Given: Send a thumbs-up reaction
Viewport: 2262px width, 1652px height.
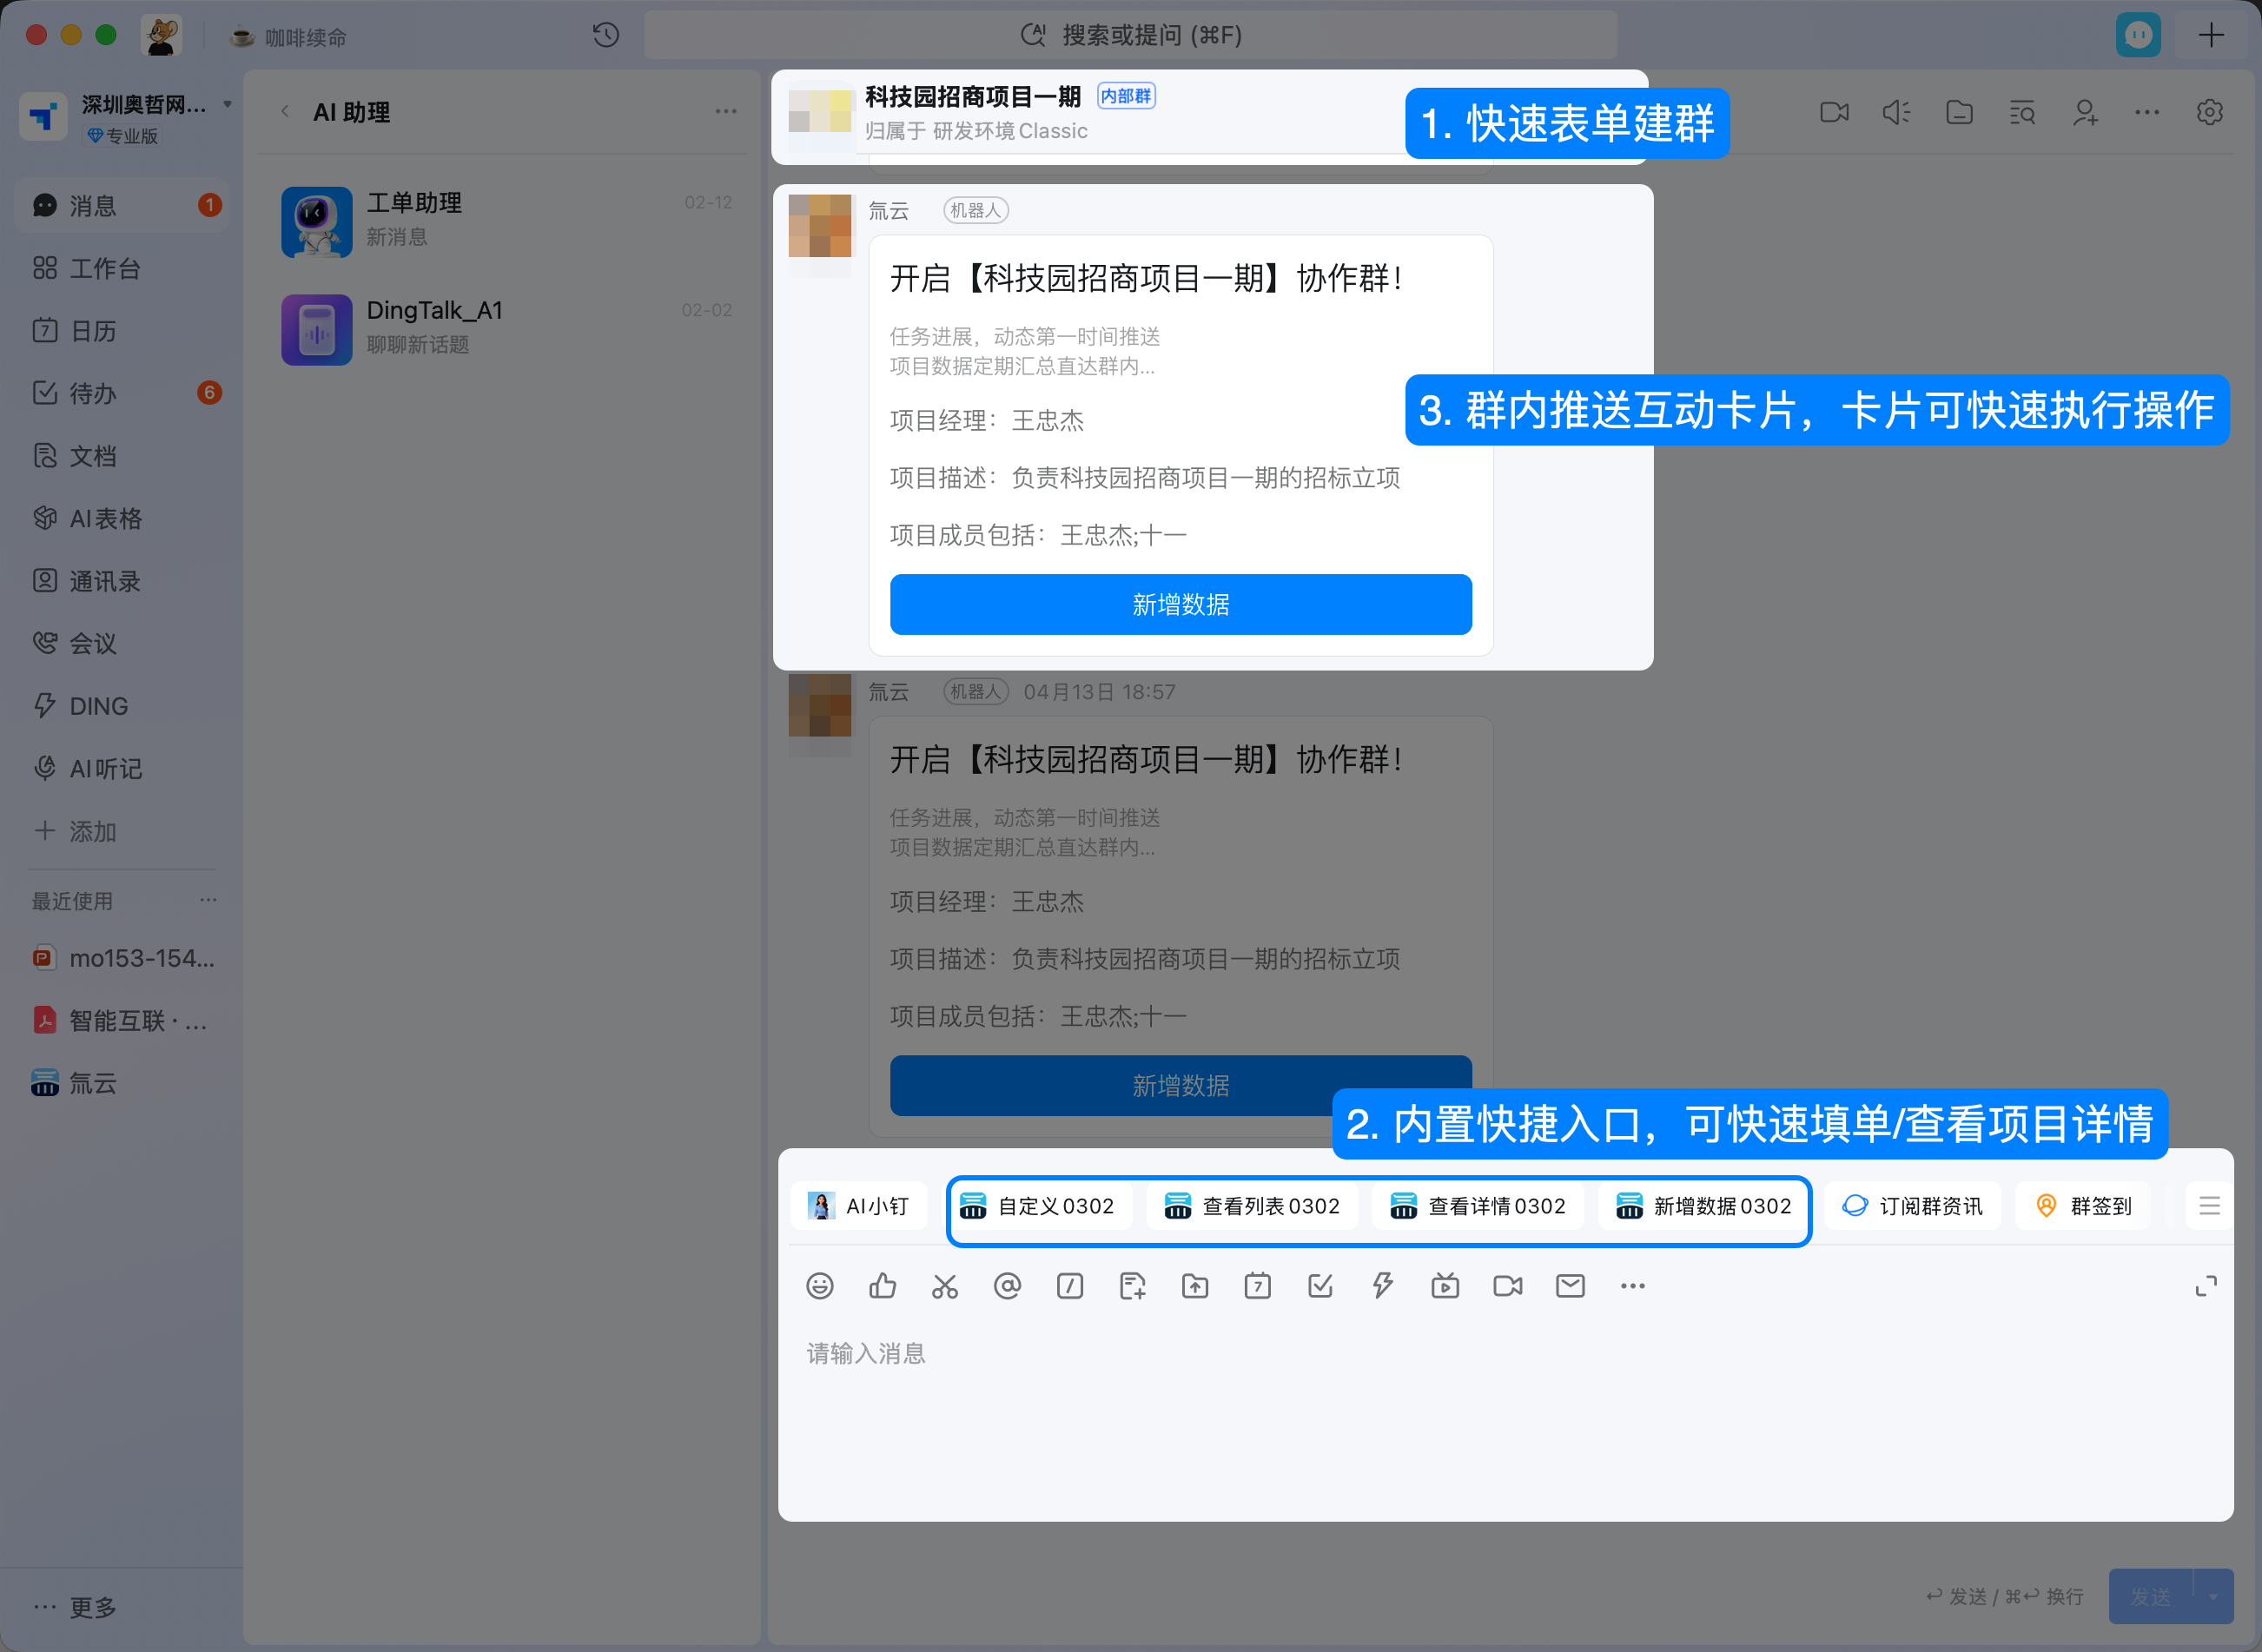Looking at the screenshot, I should [882, 1286].
